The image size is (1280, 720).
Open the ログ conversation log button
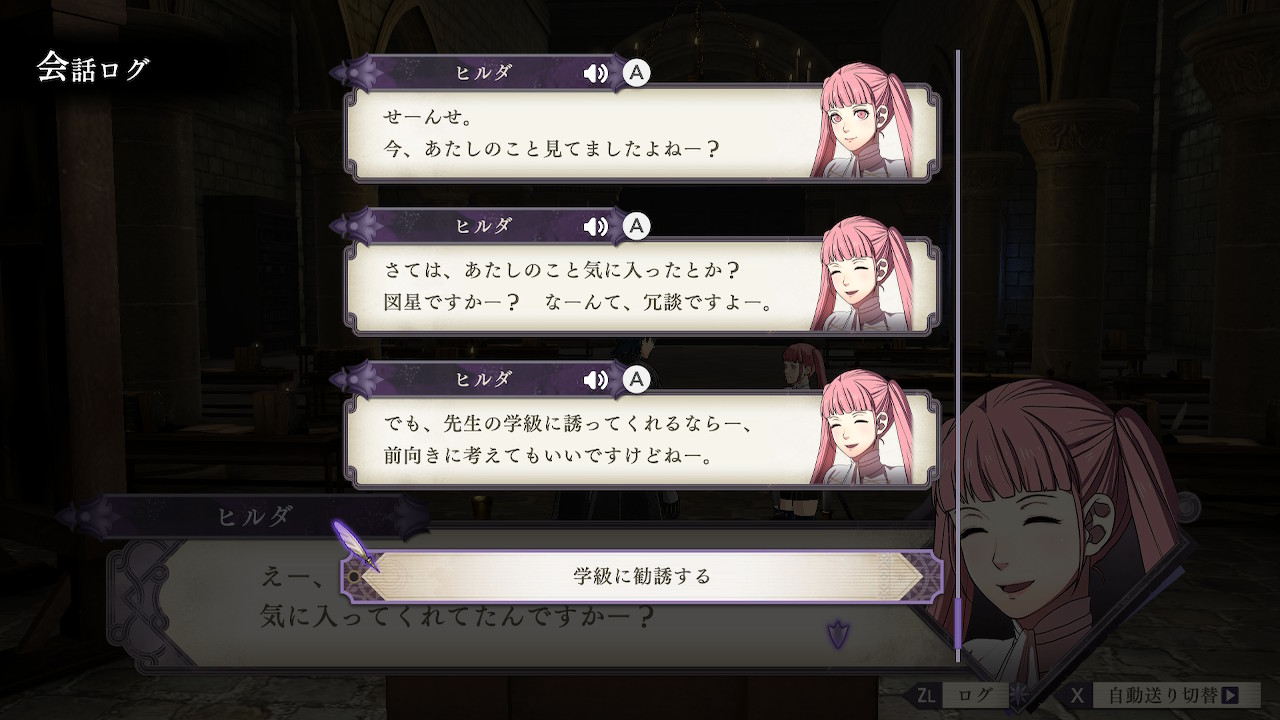tap(976, 695)
